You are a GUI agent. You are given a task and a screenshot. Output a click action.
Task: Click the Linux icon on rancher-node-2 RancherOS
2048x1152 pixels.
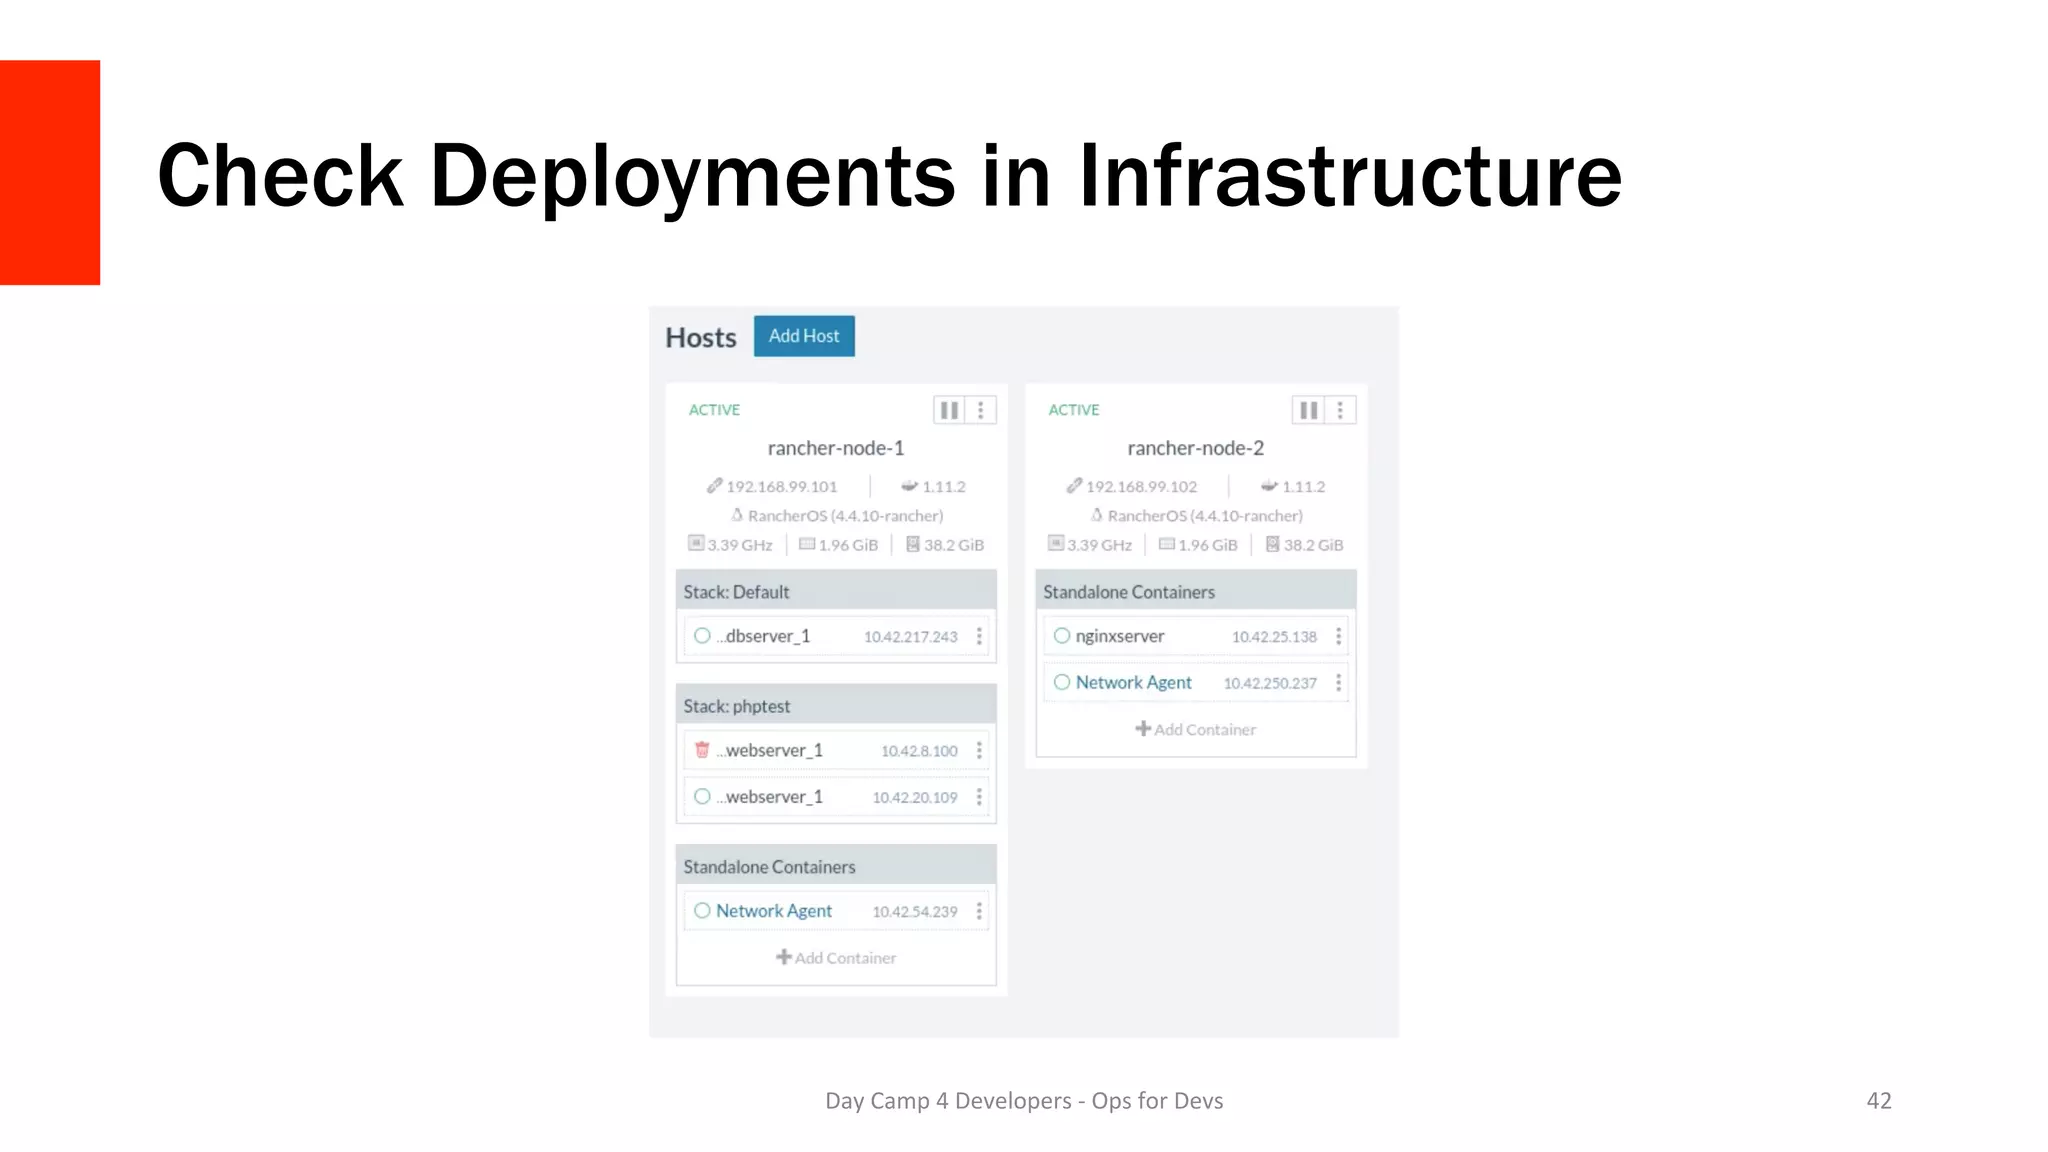click(1097, 515)
